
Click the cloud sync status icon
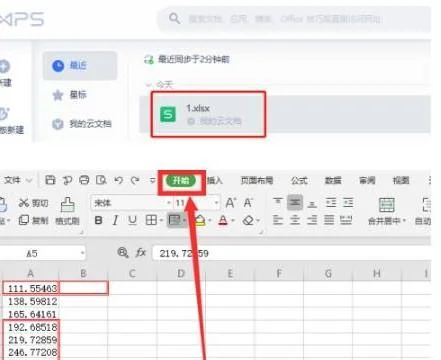pyautogui.click(x=148, y=60)
